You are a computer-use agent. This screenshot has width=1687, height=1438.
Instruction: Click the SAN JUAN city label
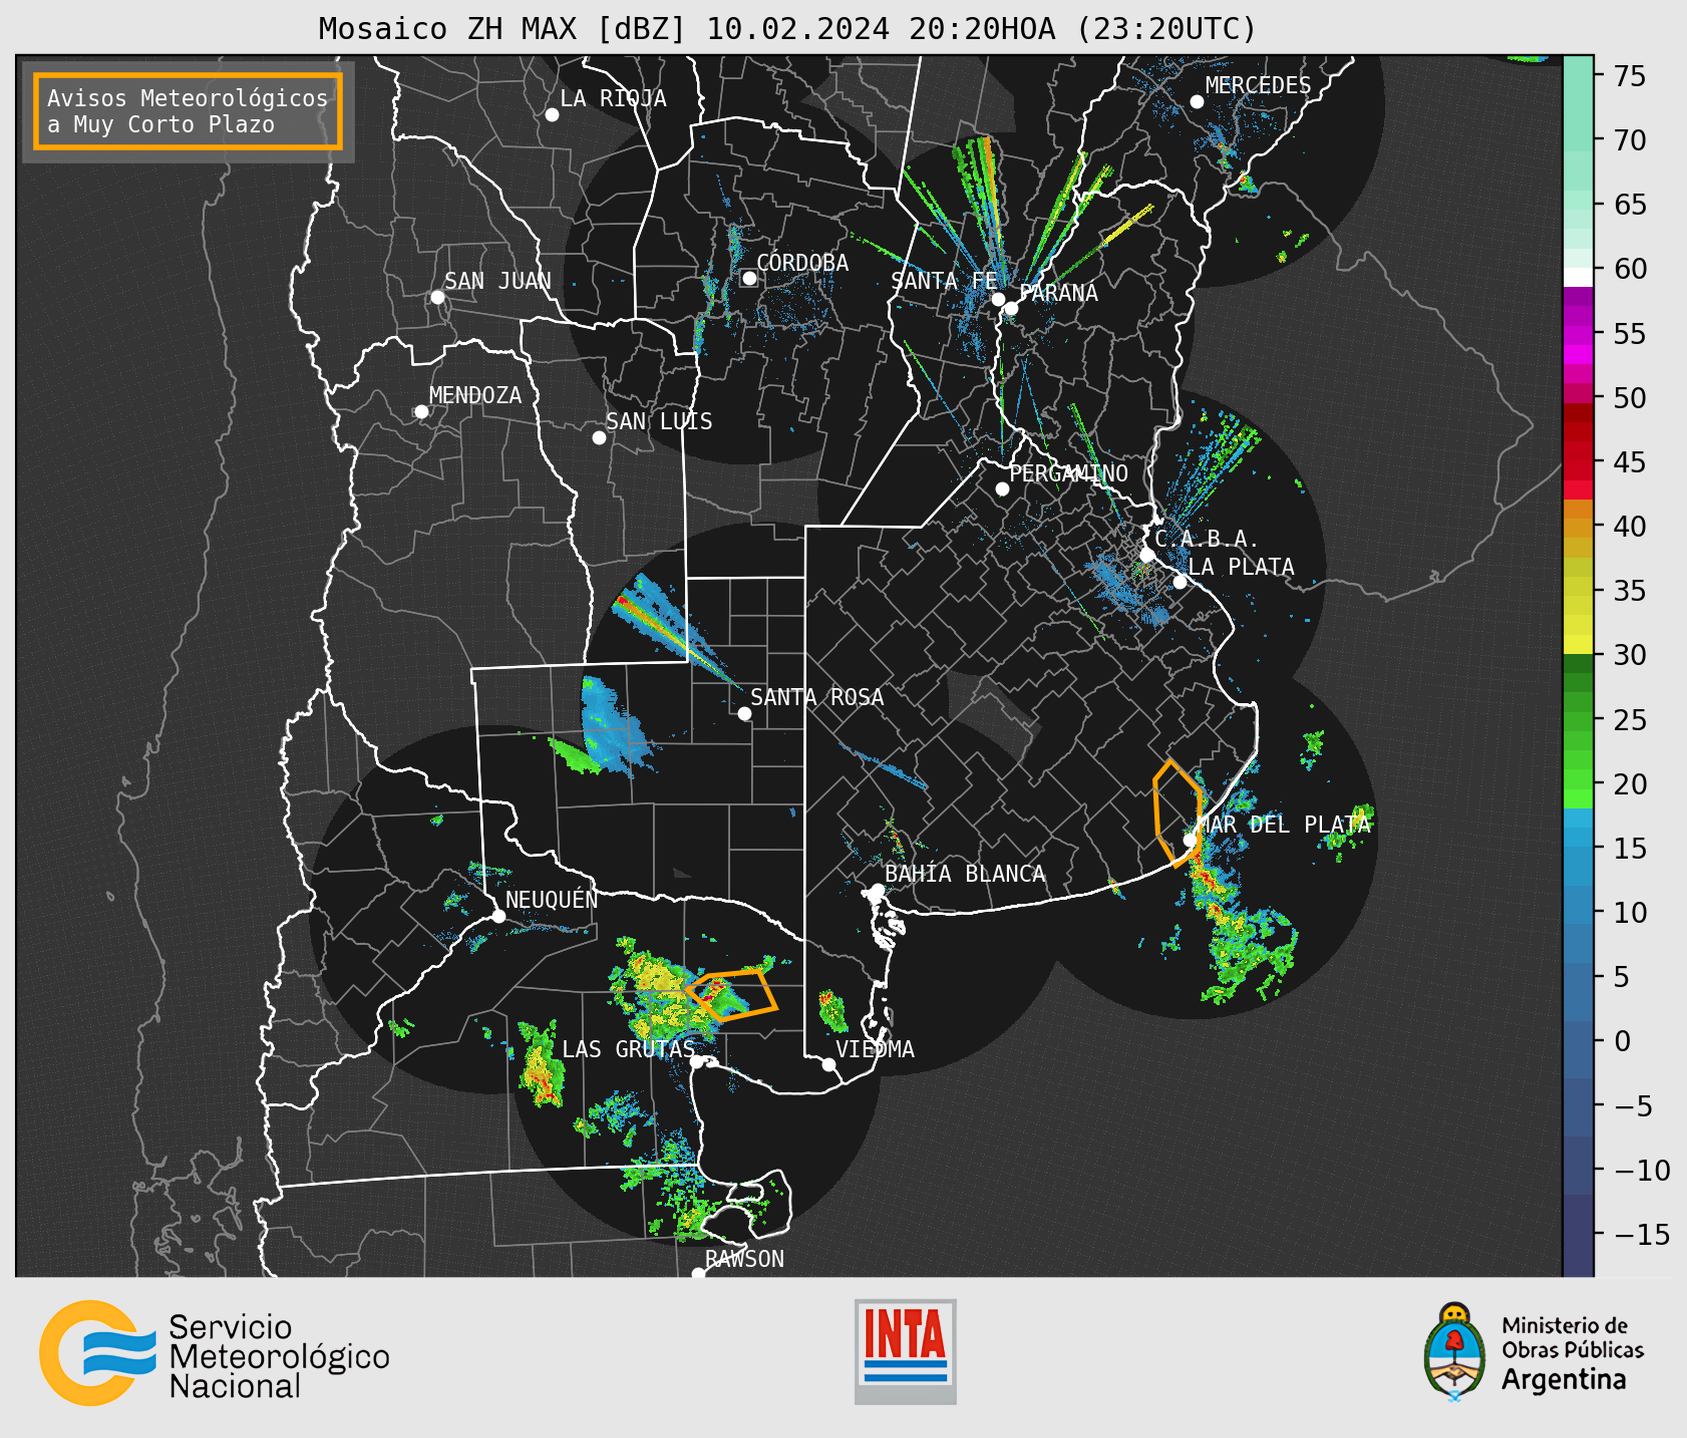coord(498,281)
